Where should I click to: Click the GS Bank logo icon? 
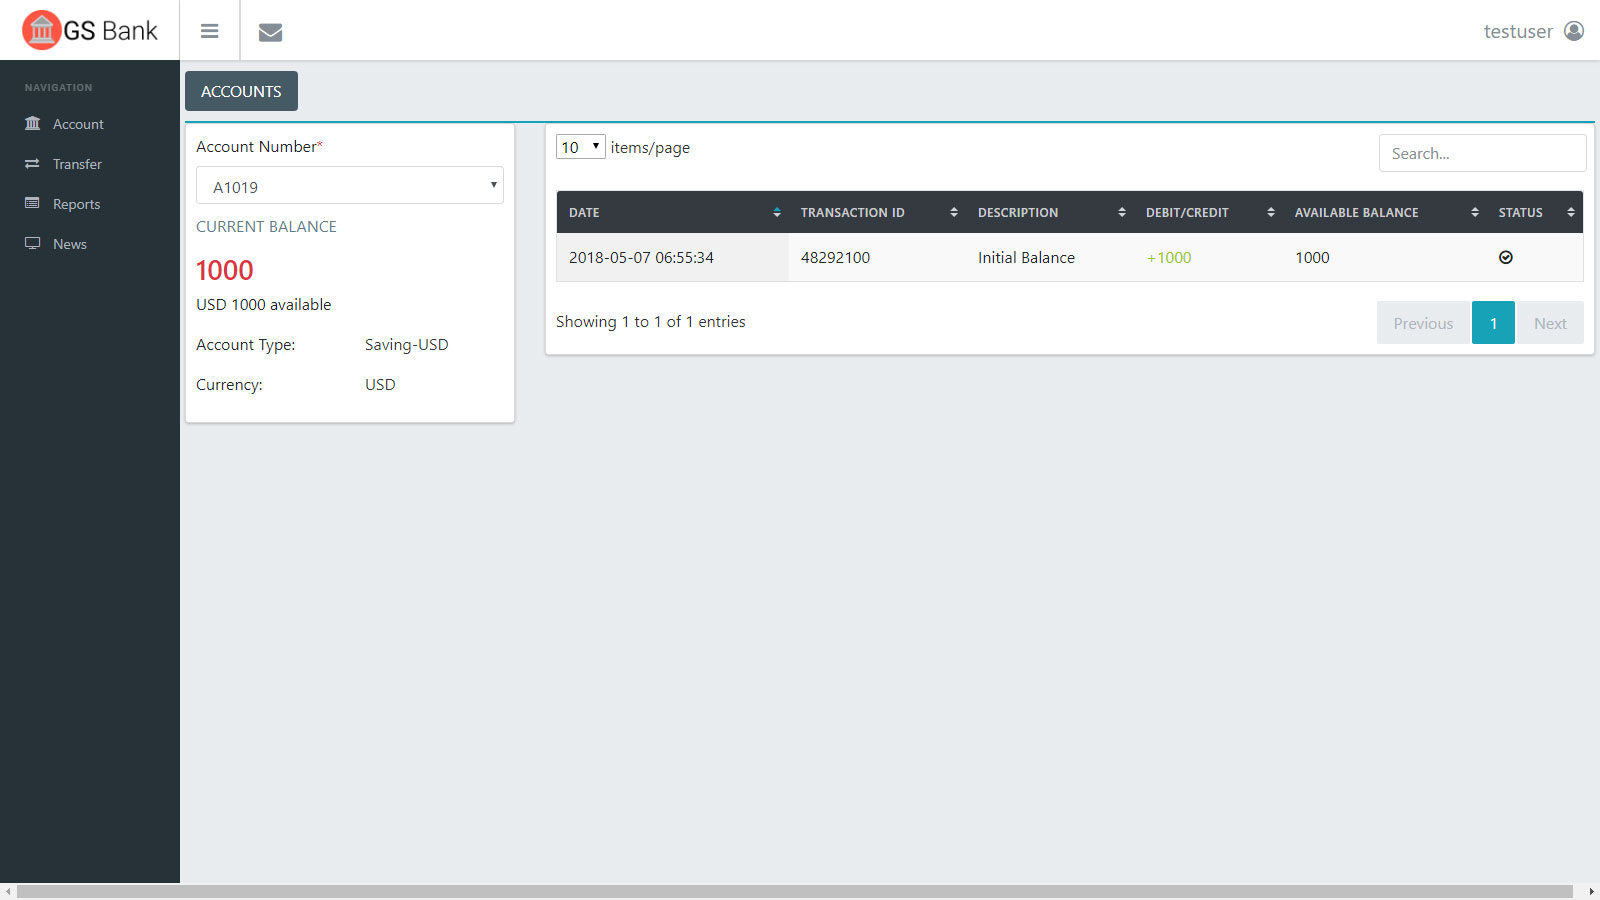(x=42, y=30)
